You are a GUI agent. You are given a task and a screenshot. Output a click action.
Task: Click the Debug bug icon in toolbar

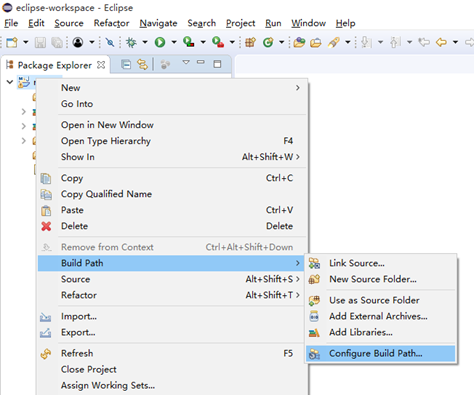click(131, 42)
